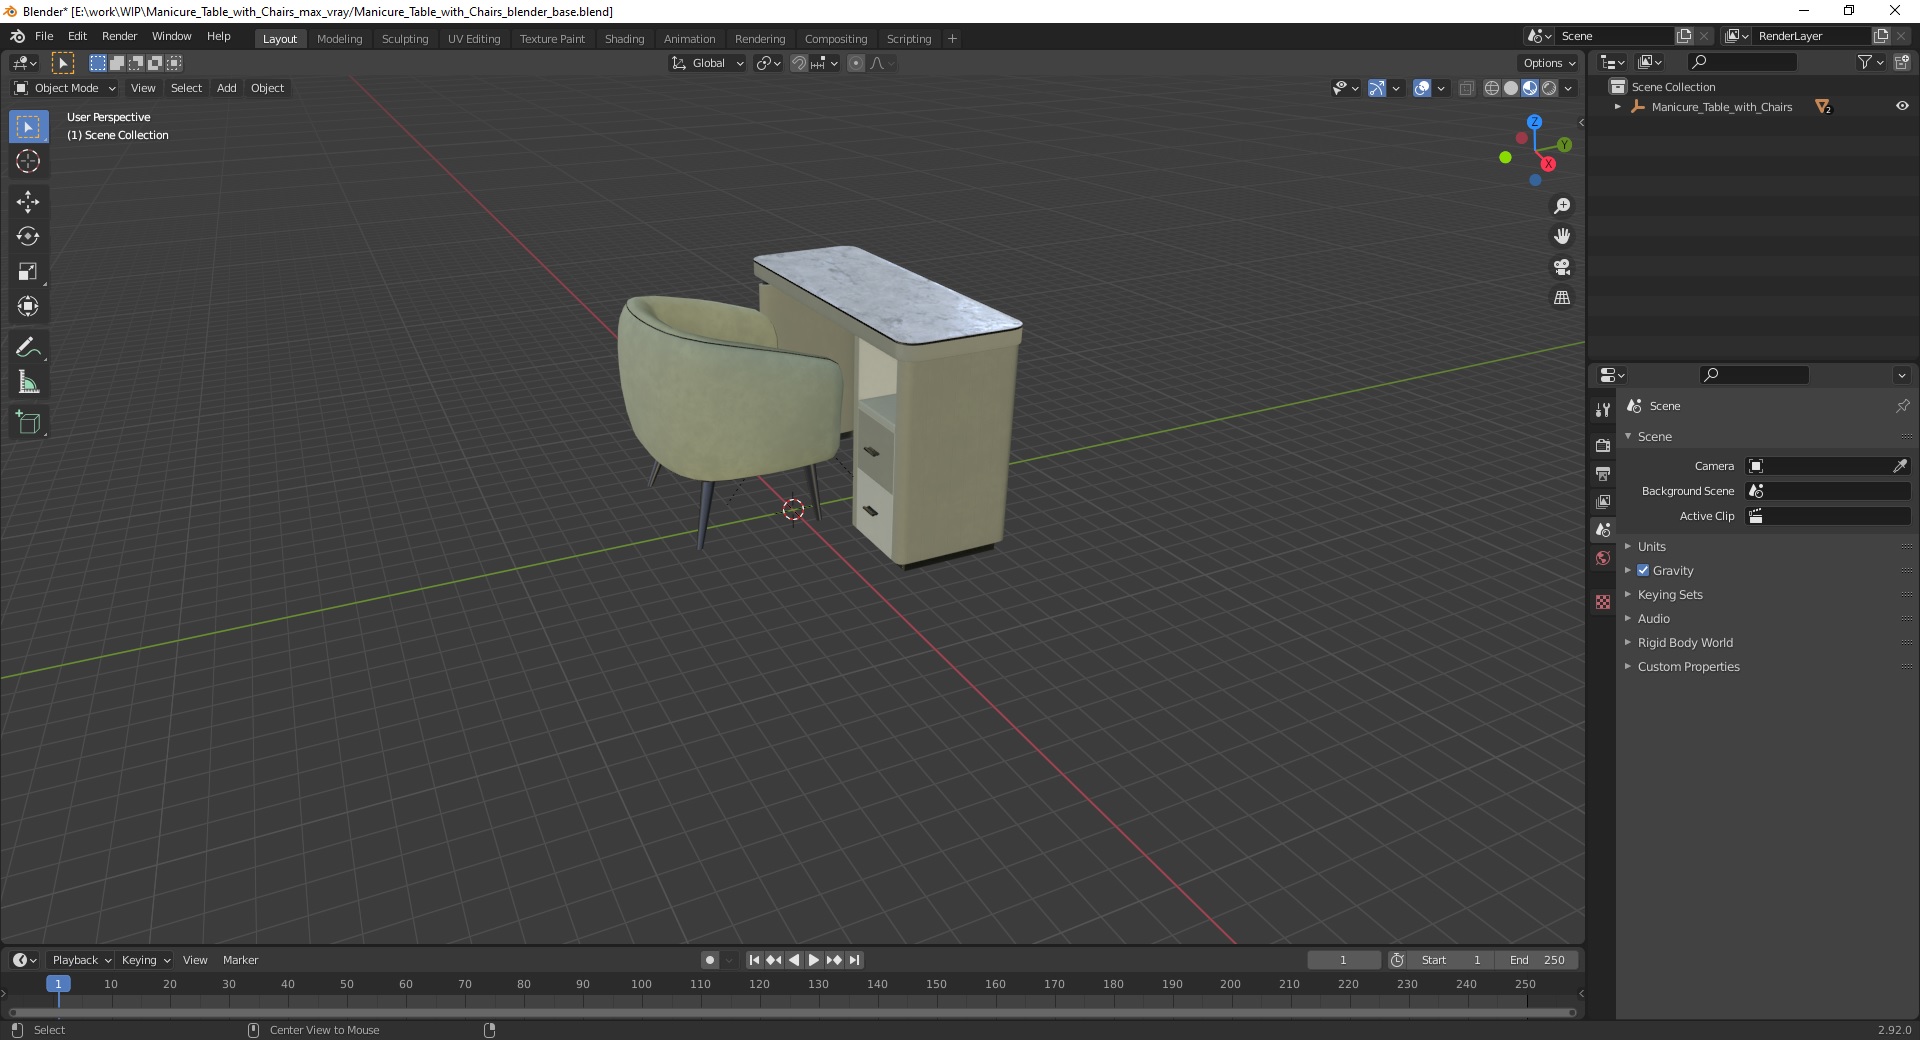Image resolution: width=1920 pixels, height=1040 pixels.
Task: Click the End frame field
Action: coord(1537,960)
